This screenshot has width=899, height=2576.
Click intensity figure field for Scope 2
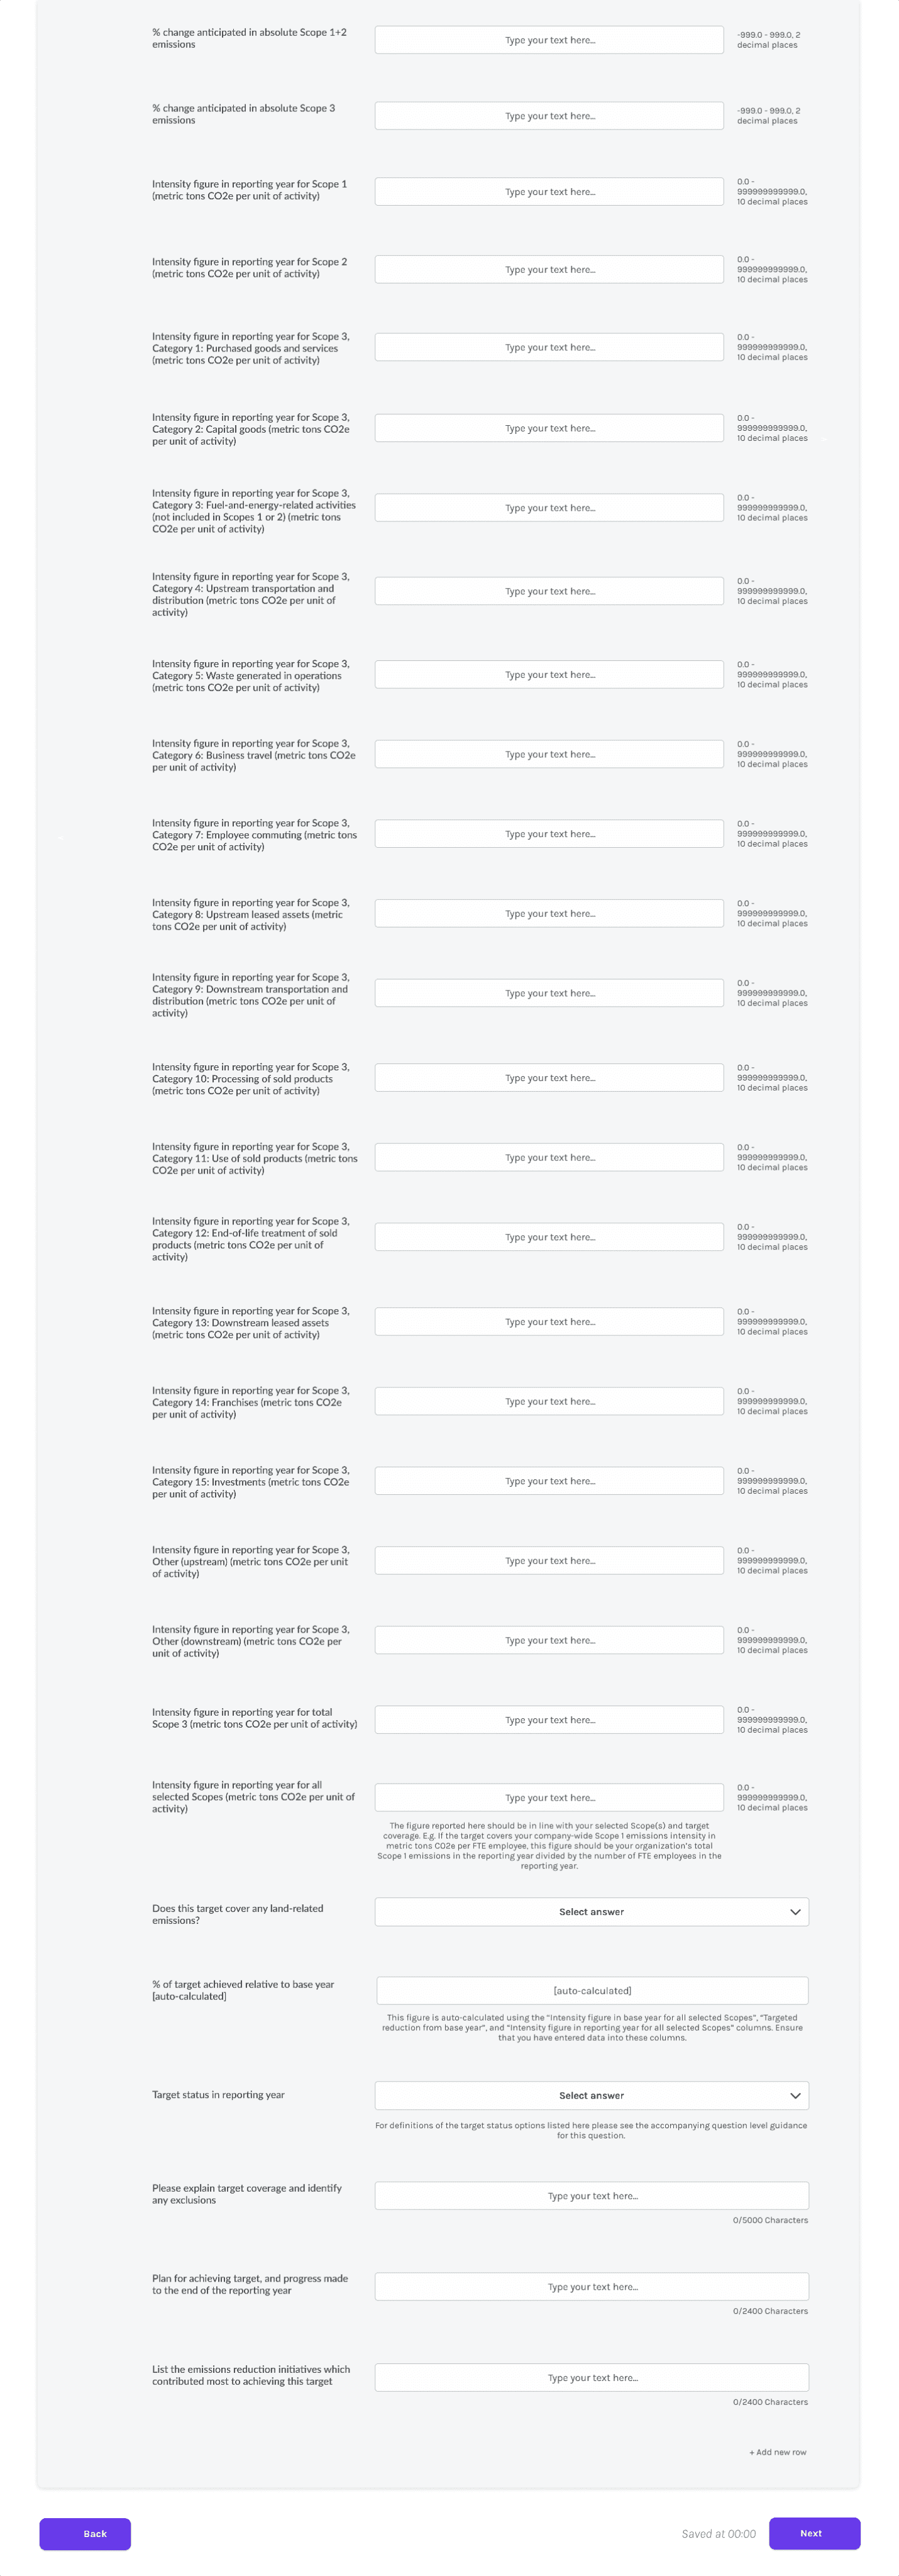click(549, 270)
